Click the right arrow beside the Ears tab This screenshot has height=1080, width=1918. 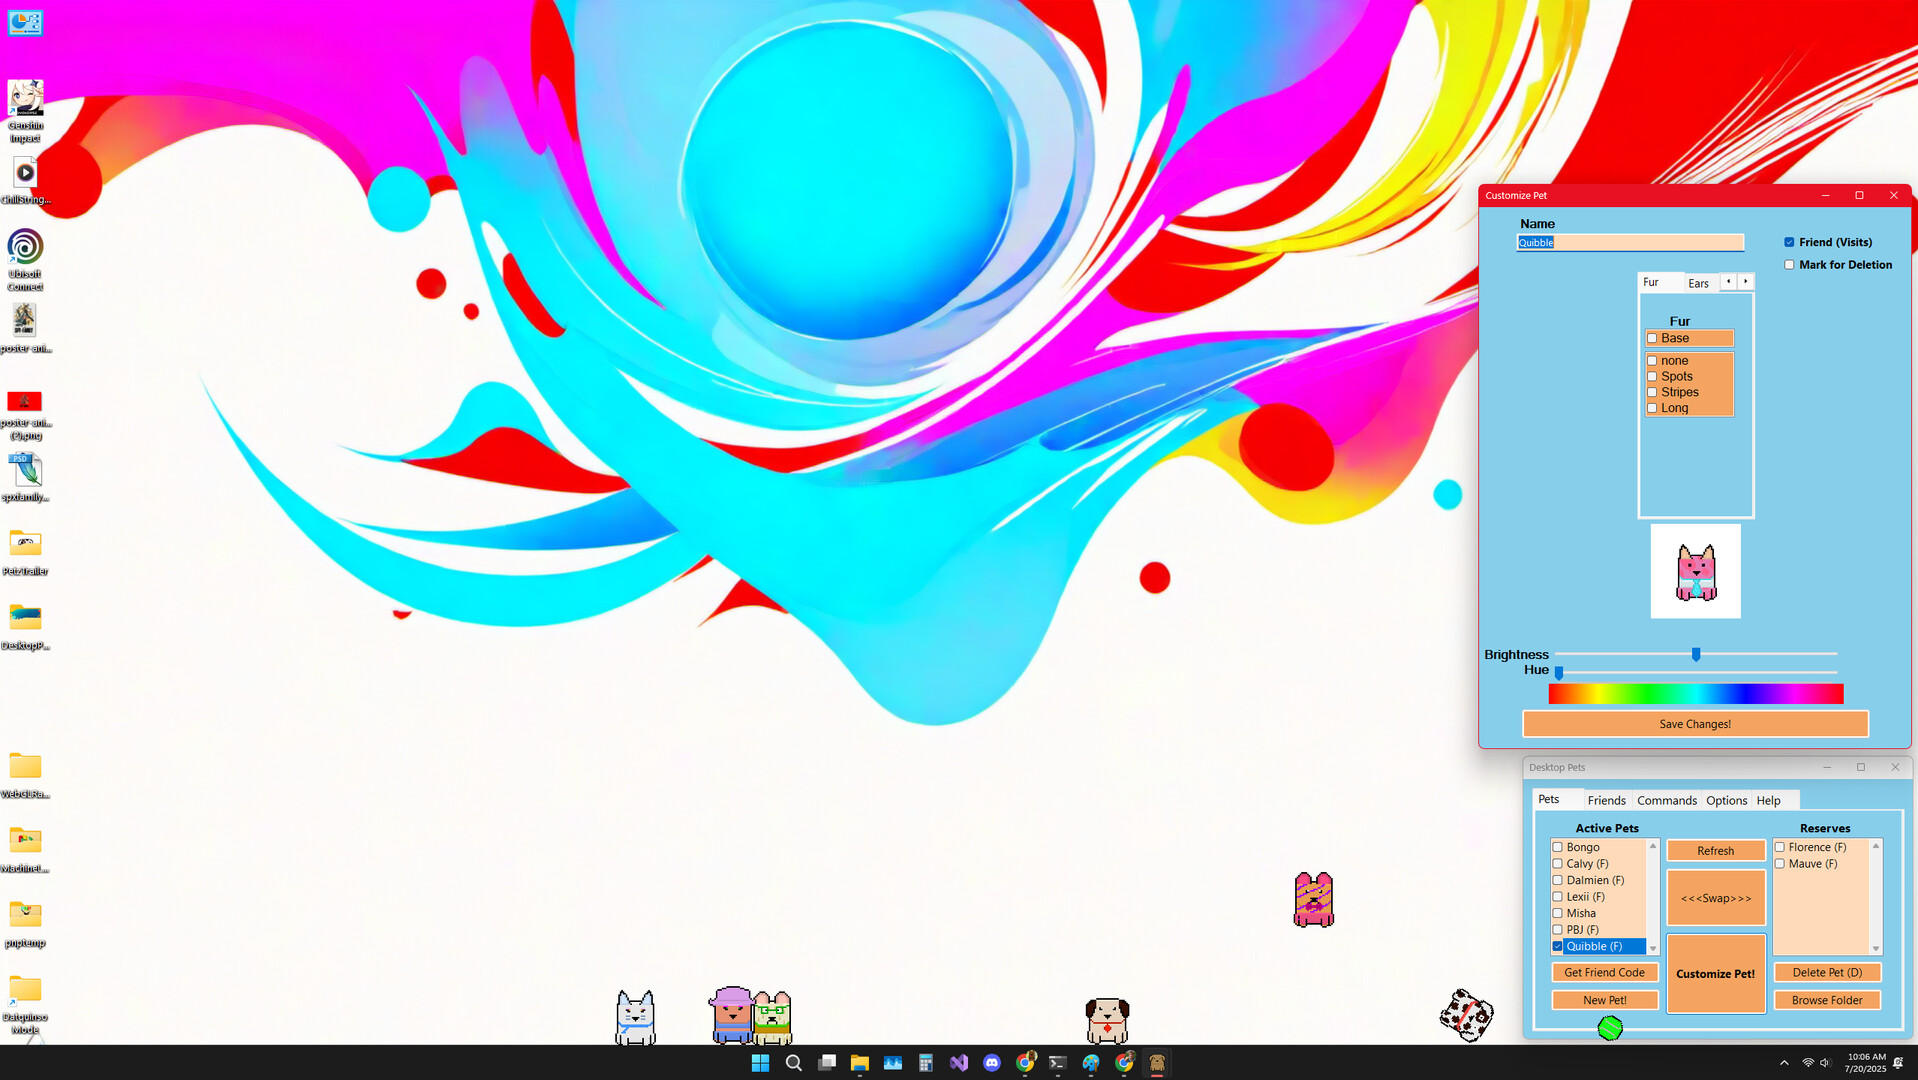(1746, 281)
